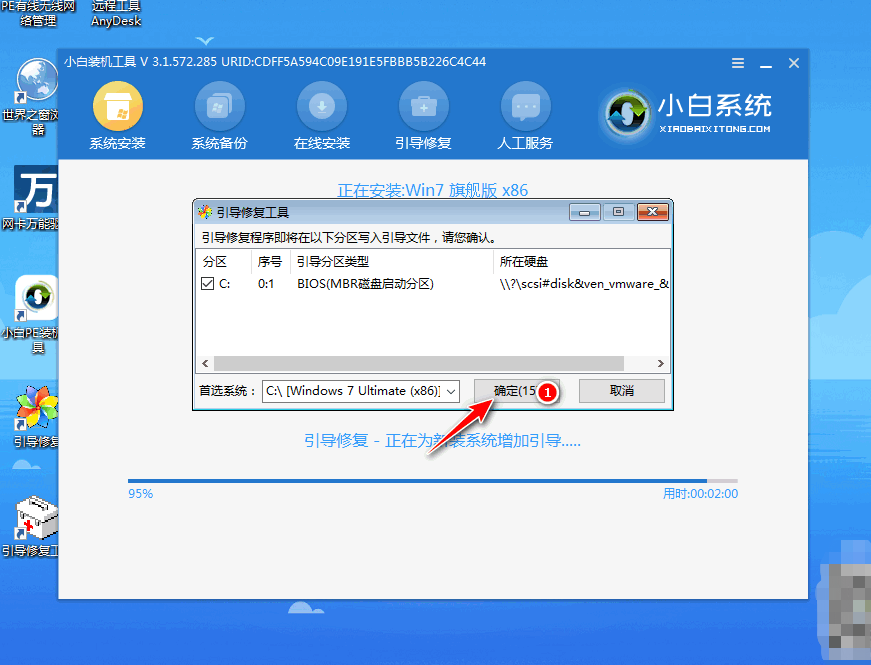Screen dimensions: 871x665
Task: Click the 所在硬盘 column header
Action: pos(581,262)
